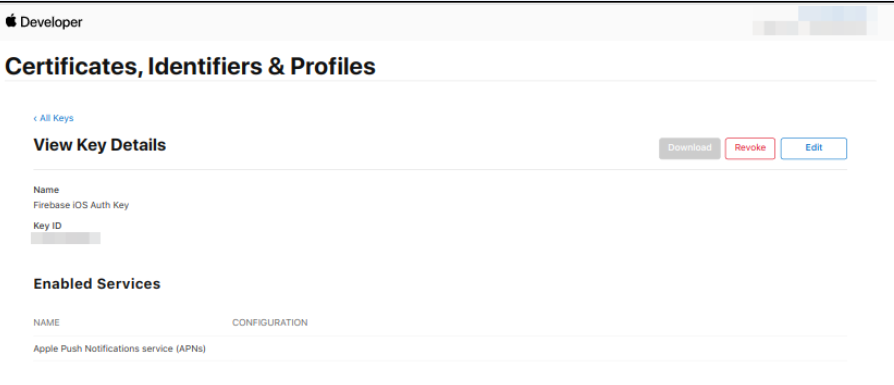Select the blurred Key ID value
This screenshot has width=894, height=385.
pyautogui.click(x=66, y=238)
